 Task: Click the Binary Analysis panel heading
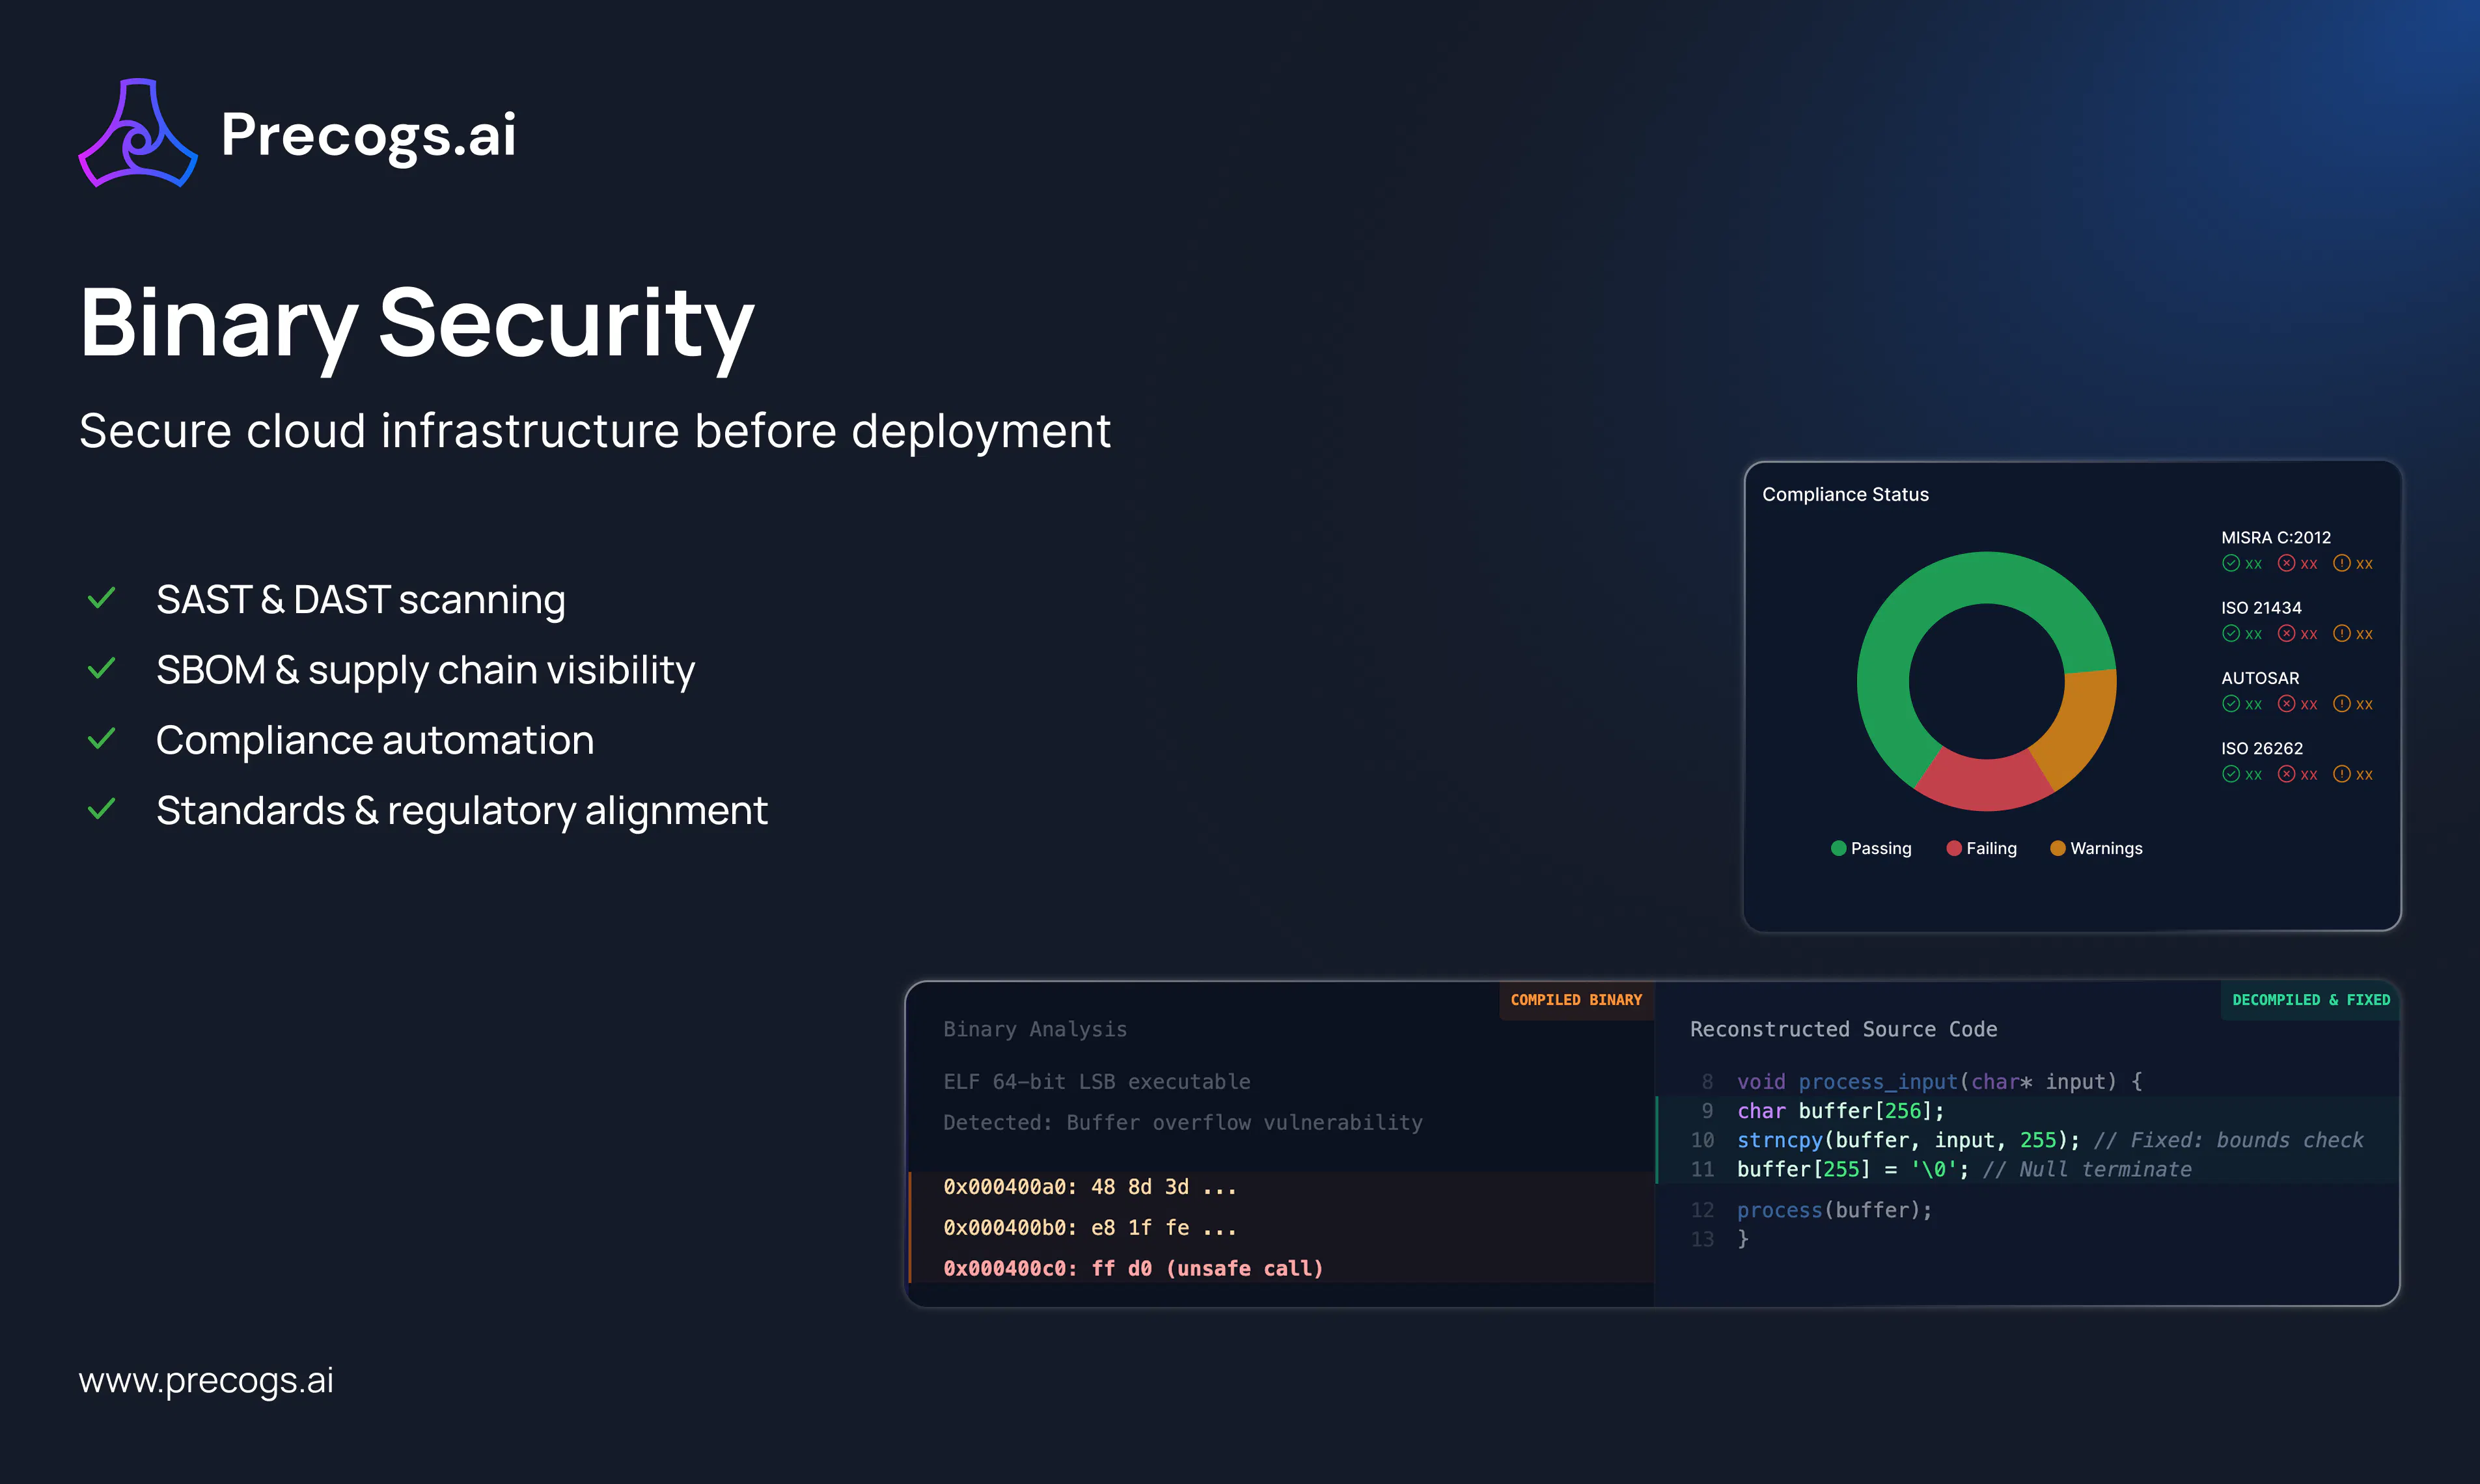click(x=1035, y=1029)
